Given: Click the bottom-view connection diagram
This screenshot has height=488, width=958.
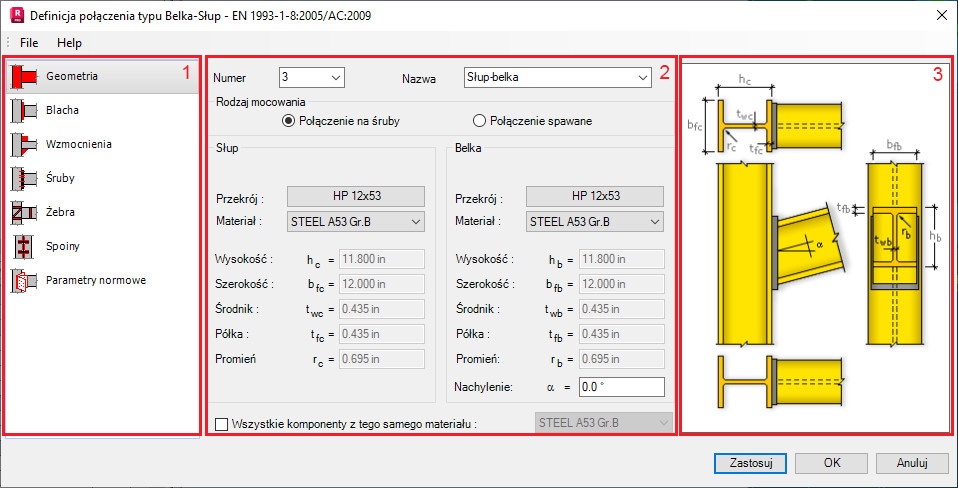Looking at the screenshot, I should [780, 382].
